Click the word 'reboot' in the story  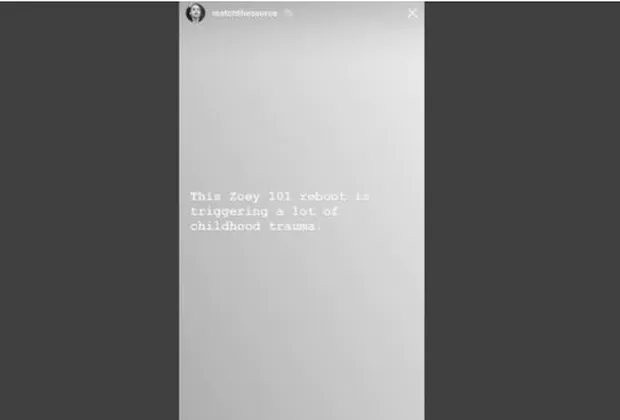pyautogui.click(x=322, y=196)
